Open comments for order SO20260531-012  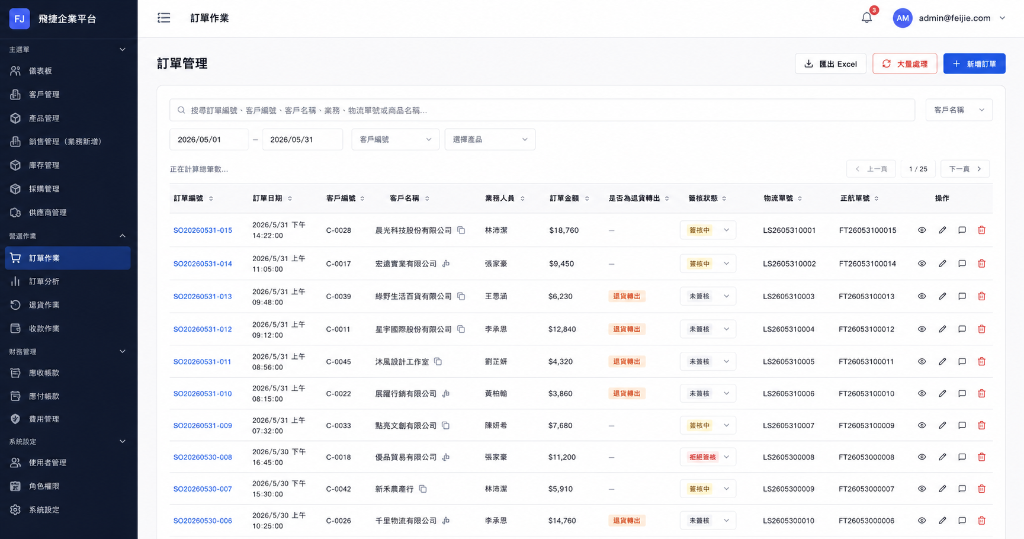[962, 329]
